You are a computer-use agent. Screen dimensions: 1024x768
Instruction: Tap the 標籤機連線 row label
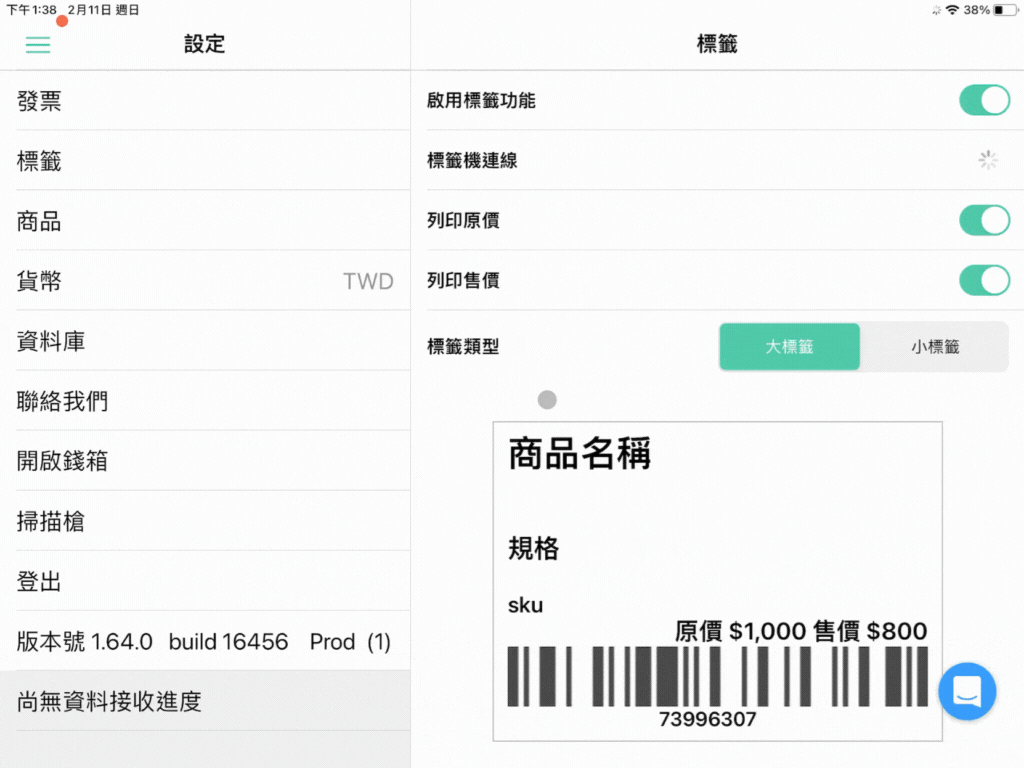[472, 161]
